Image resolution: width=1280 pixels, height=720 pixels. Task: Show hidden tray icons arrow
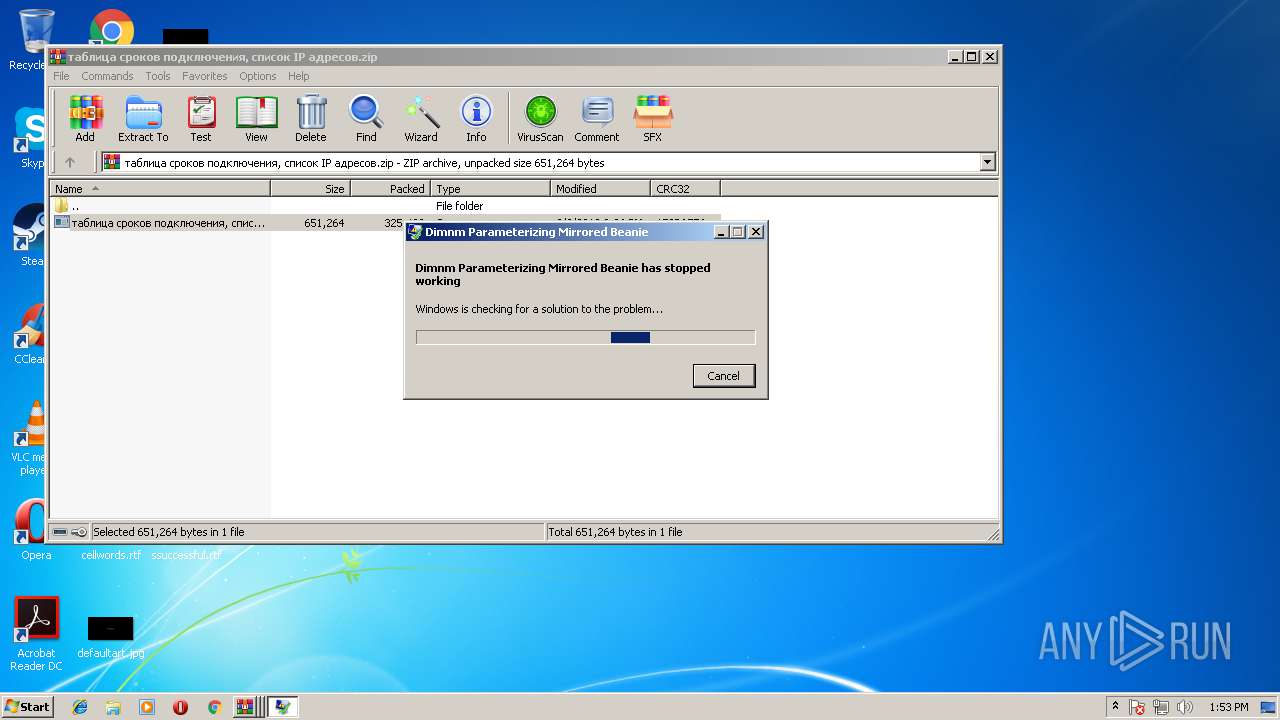(x=1115, y=707)
